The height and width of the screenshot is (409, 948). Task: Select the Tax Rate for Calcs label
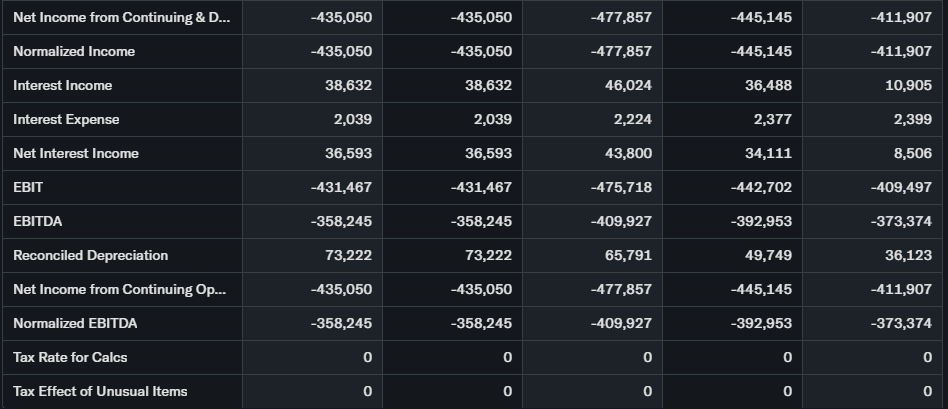pyautogui.click(x=70, y=358)
